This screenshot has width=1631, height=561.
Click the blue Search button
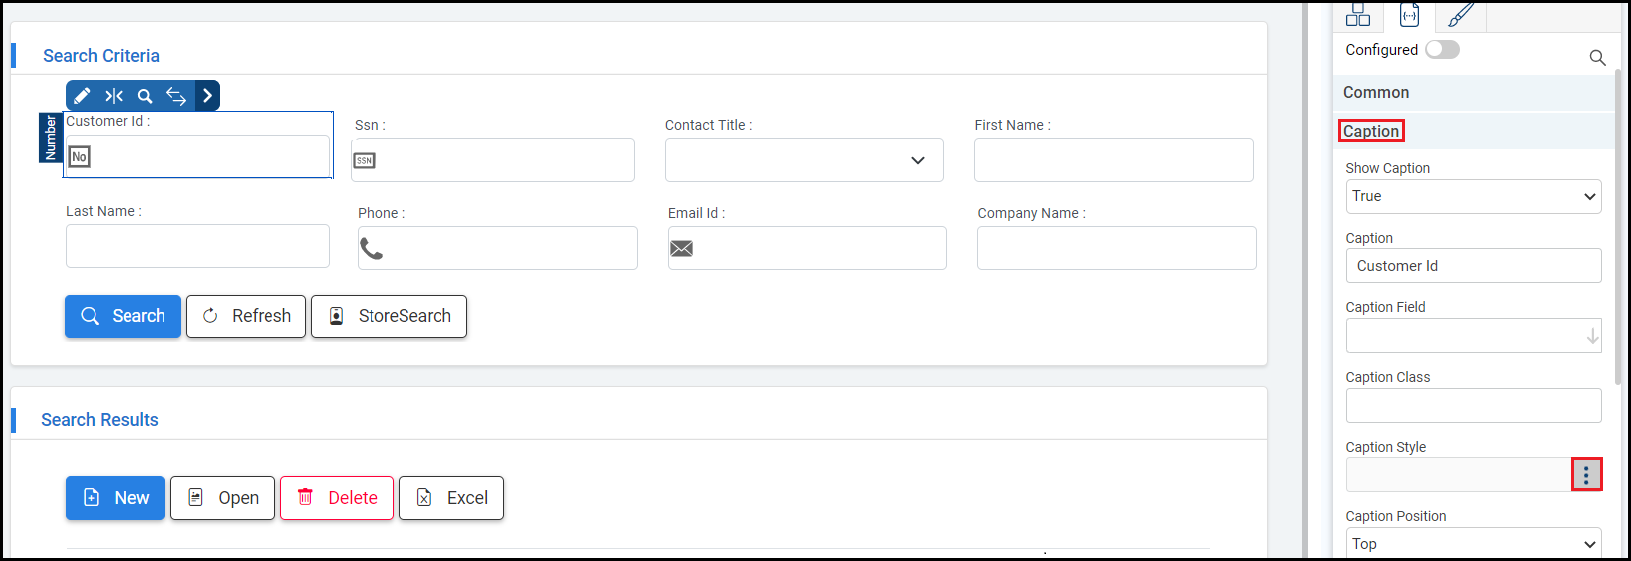(x=123, y=316)
